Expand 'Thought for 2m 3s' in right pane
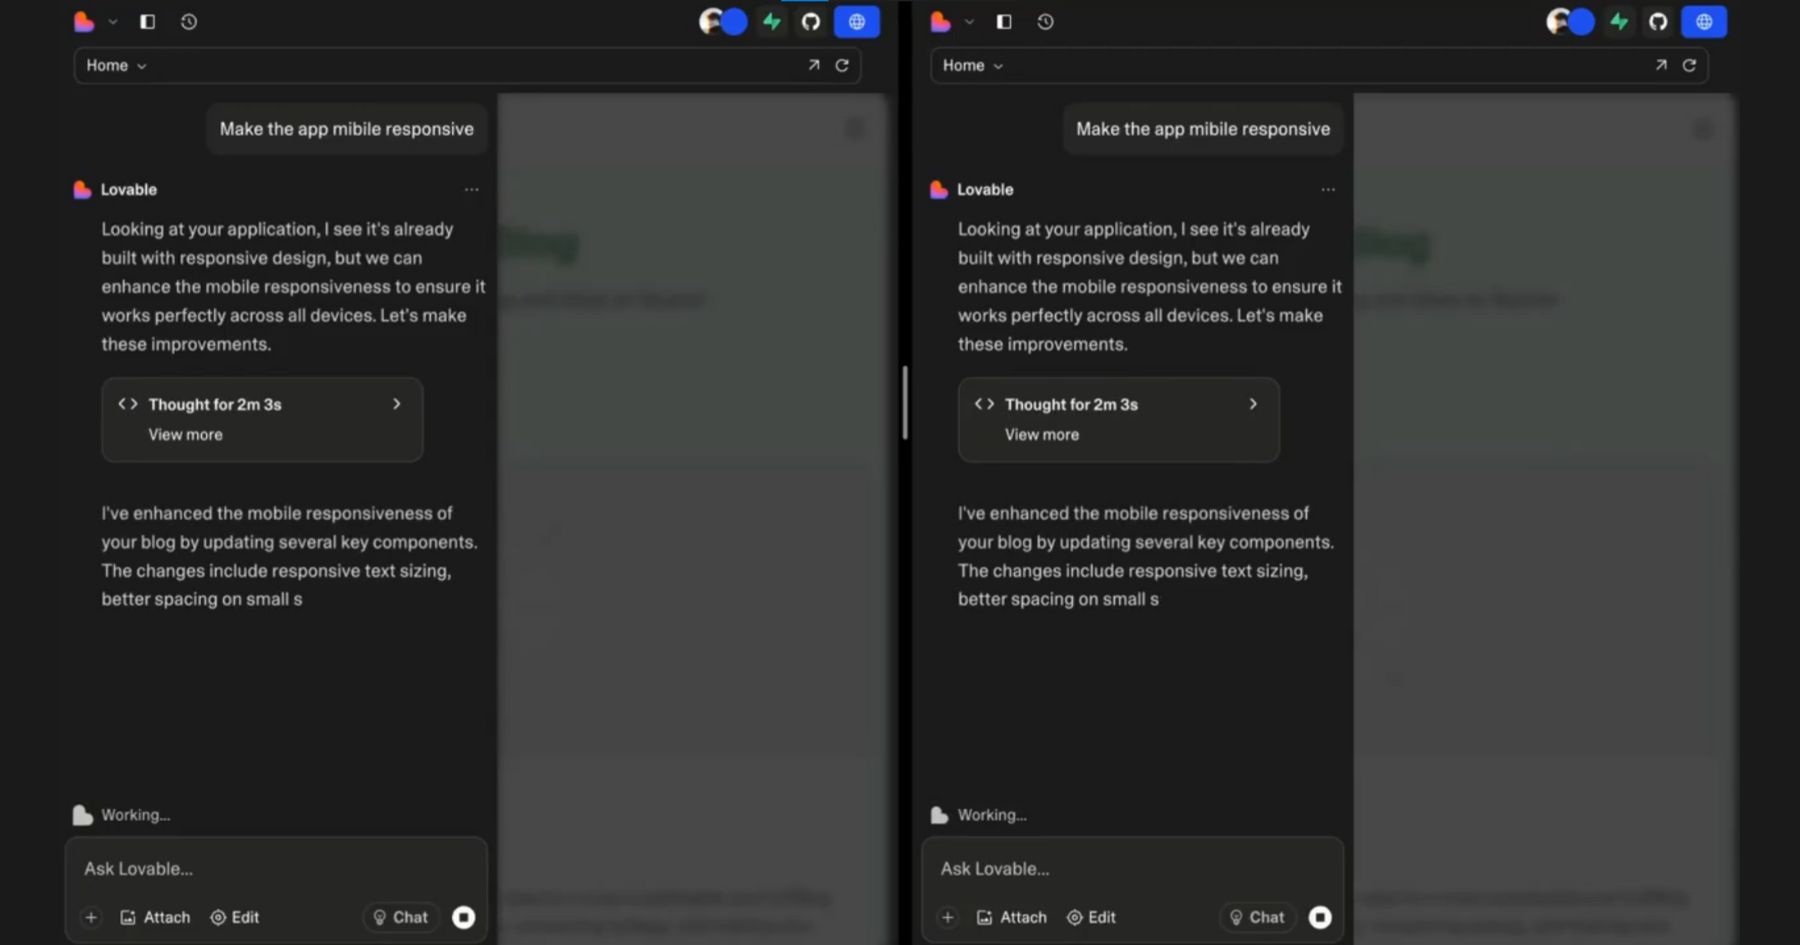Viewport: 1800px width, 945px height. pyautogui.click(x=1253, y=404)
